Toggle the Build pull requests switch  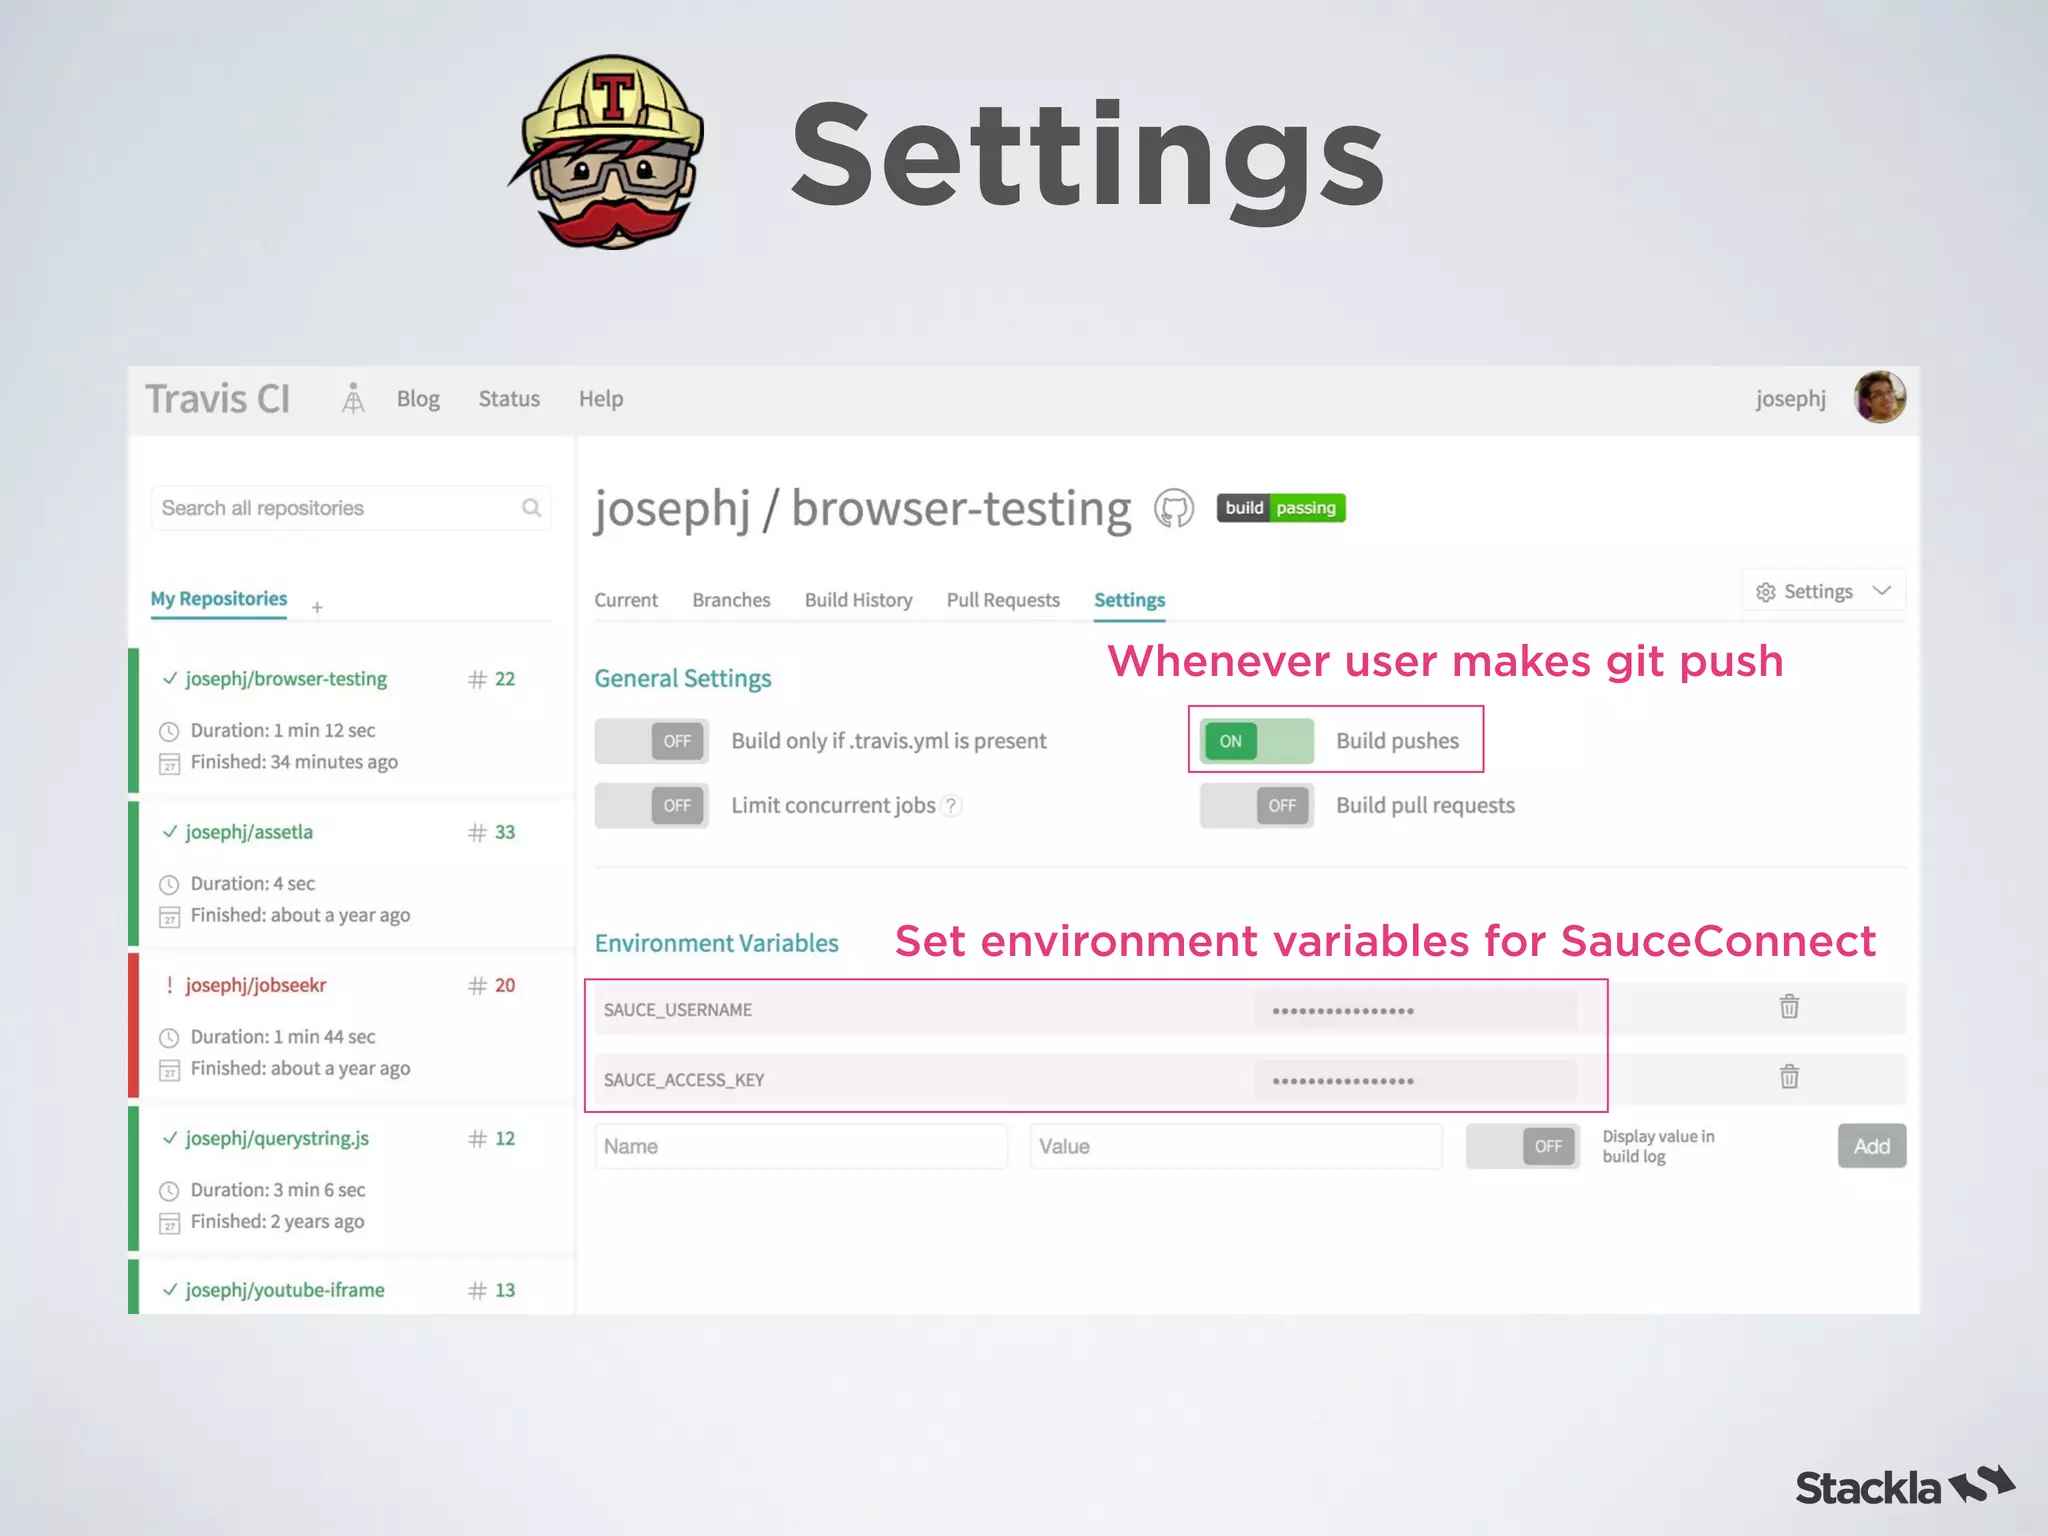click(x=1257, y=805)
